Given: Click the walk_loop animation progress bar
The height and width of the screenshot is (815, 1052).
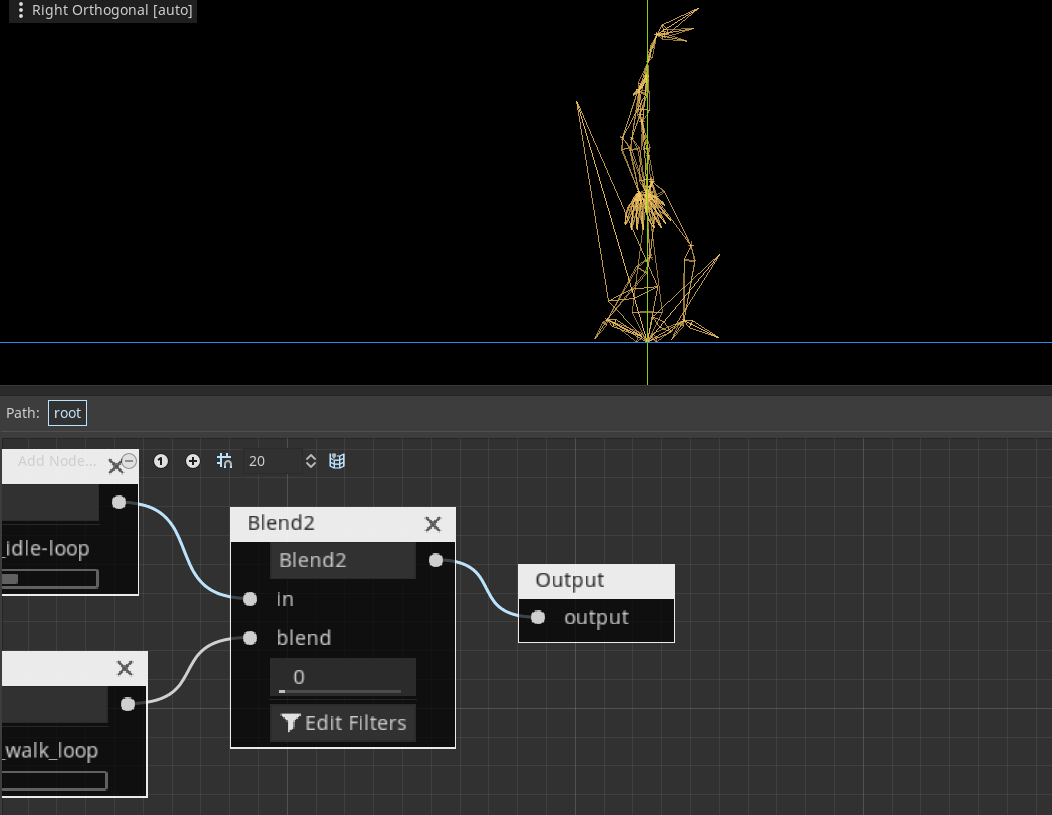Looking at the screenshot, I should [55, 780].
